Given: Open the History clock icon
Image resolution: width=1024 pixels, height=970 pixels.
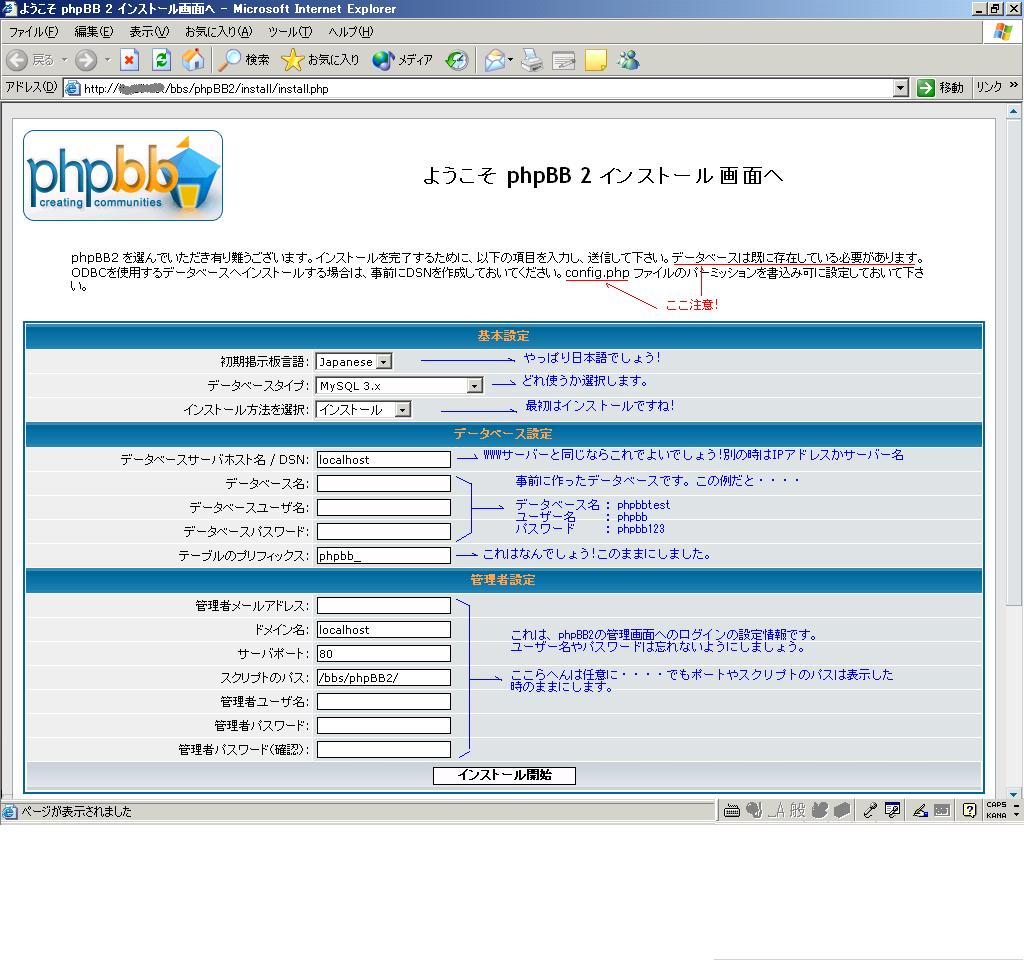Looking at the screenshot, I should click(457, 61).
